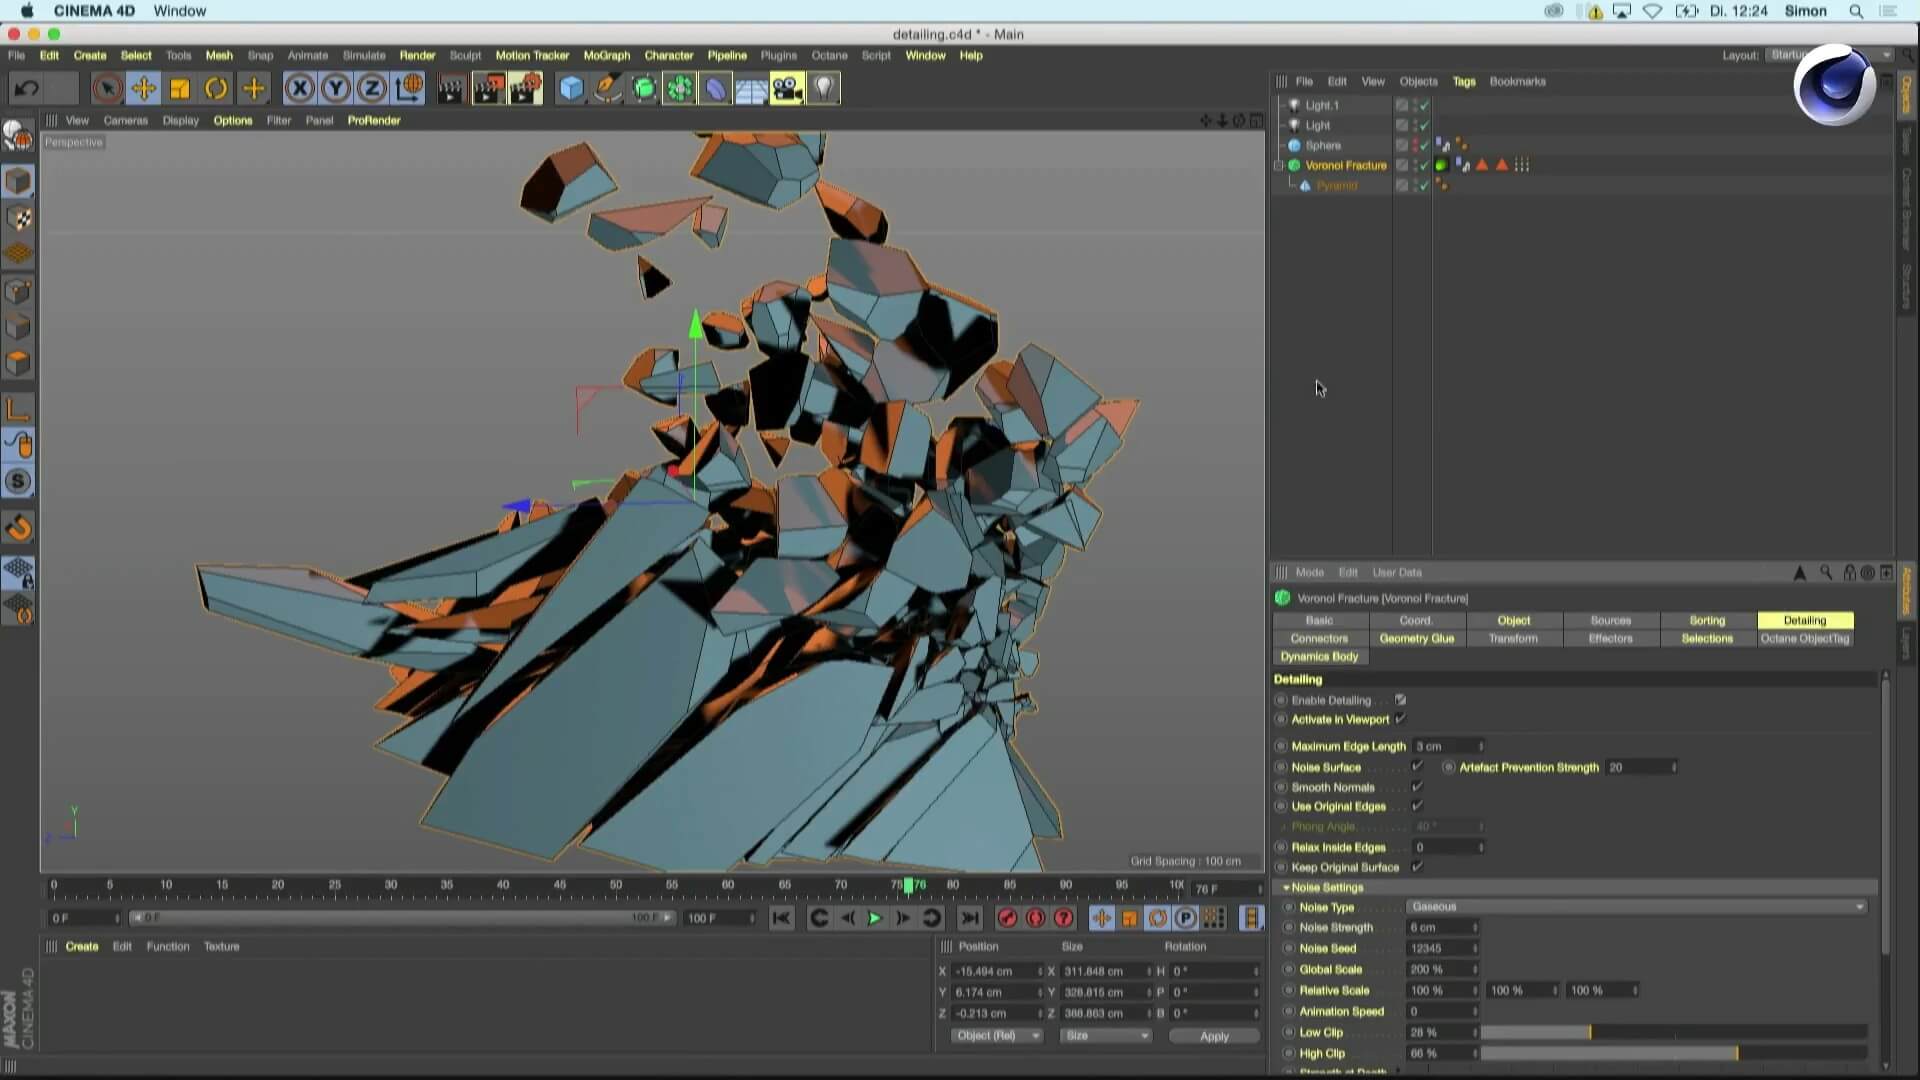Click the Apply button
Screen dimensions: 1920x1080
(1213, 1036)
